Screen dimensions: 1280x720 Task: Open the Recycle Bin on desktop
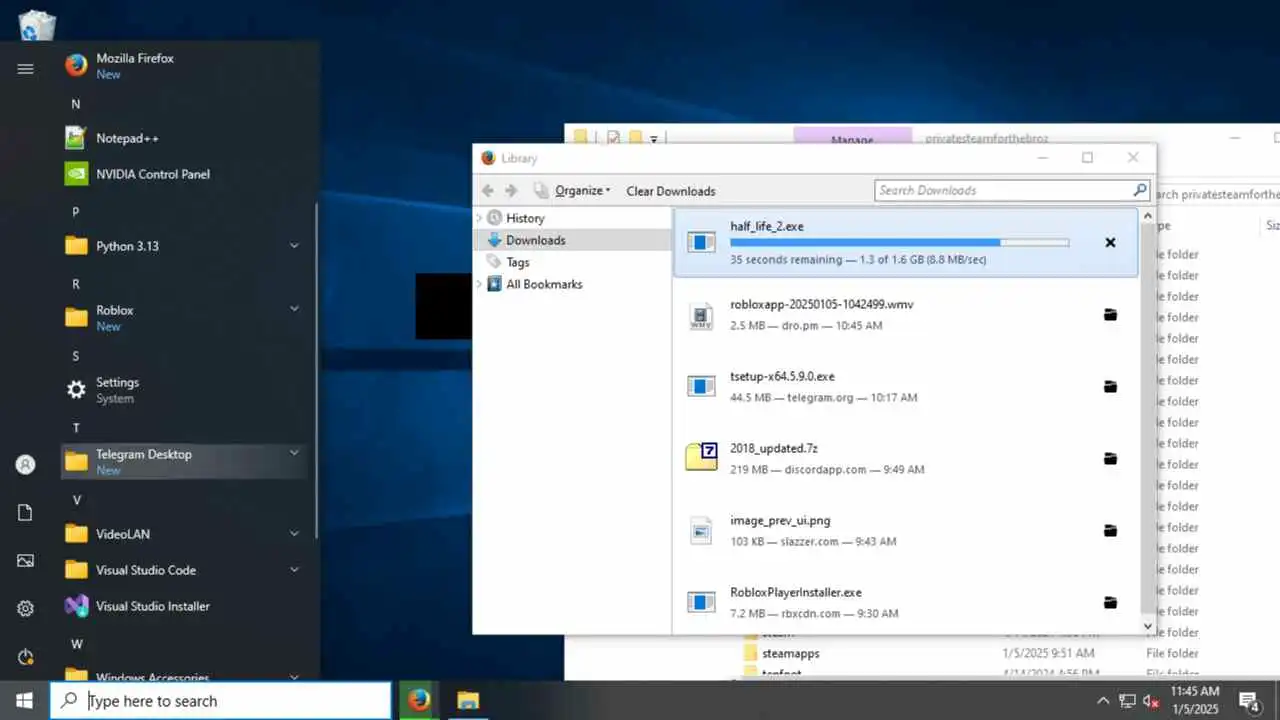coord(37,25)
